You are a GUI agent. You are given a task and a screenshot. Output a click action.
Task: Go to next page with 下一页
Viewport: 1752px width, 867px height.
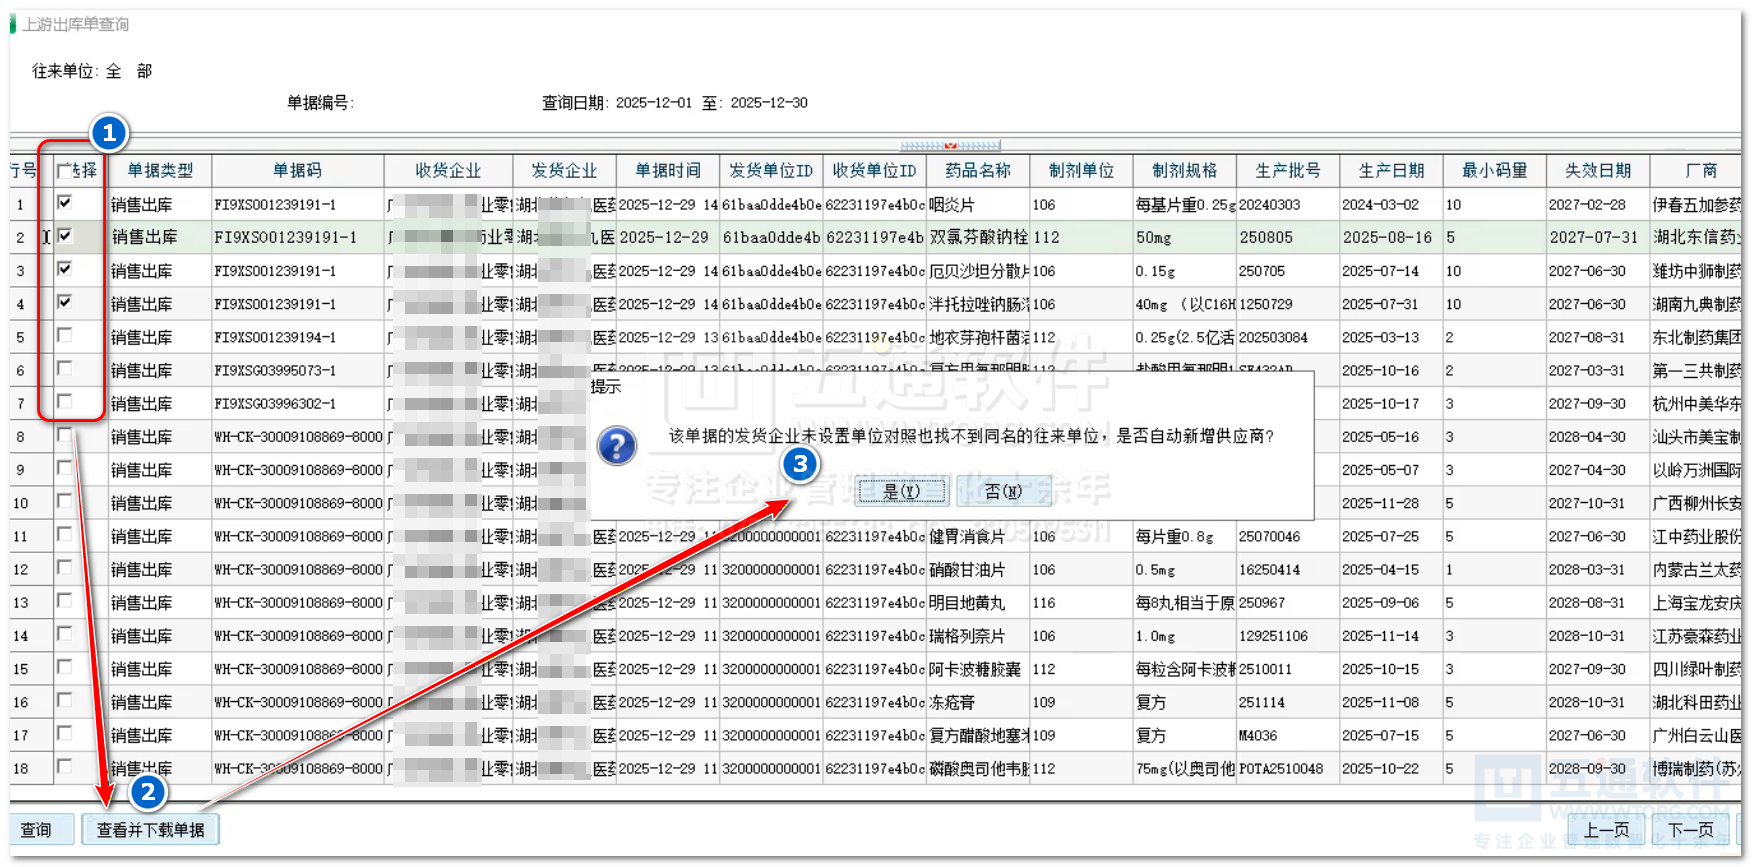[x=1690, y=830]
